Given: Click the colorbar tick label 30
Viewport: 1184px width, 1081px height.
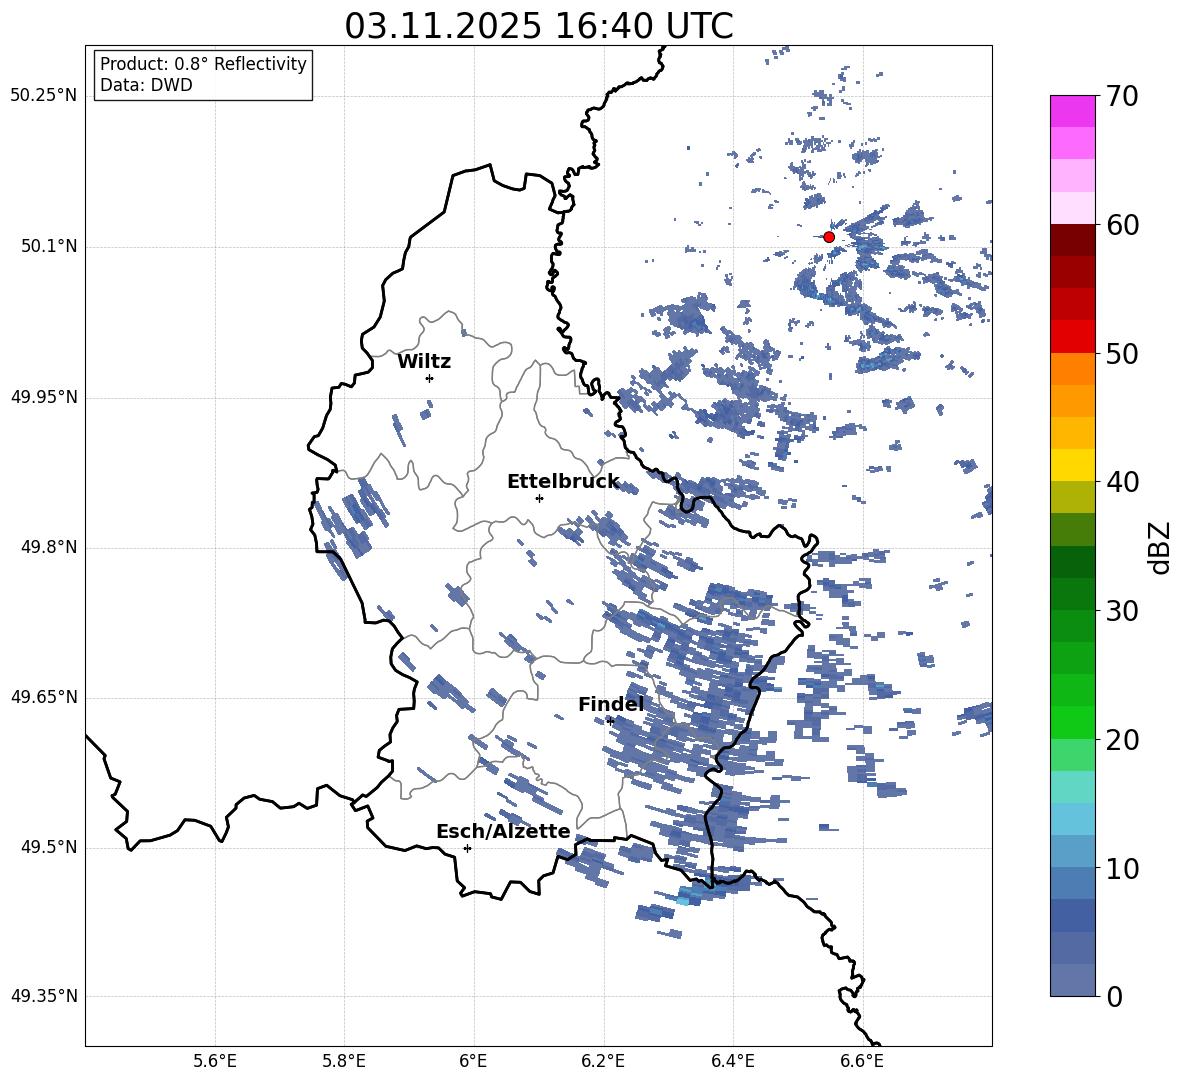Looking at the screenshot, I should pyautogui.click(x=1123, y=611).
